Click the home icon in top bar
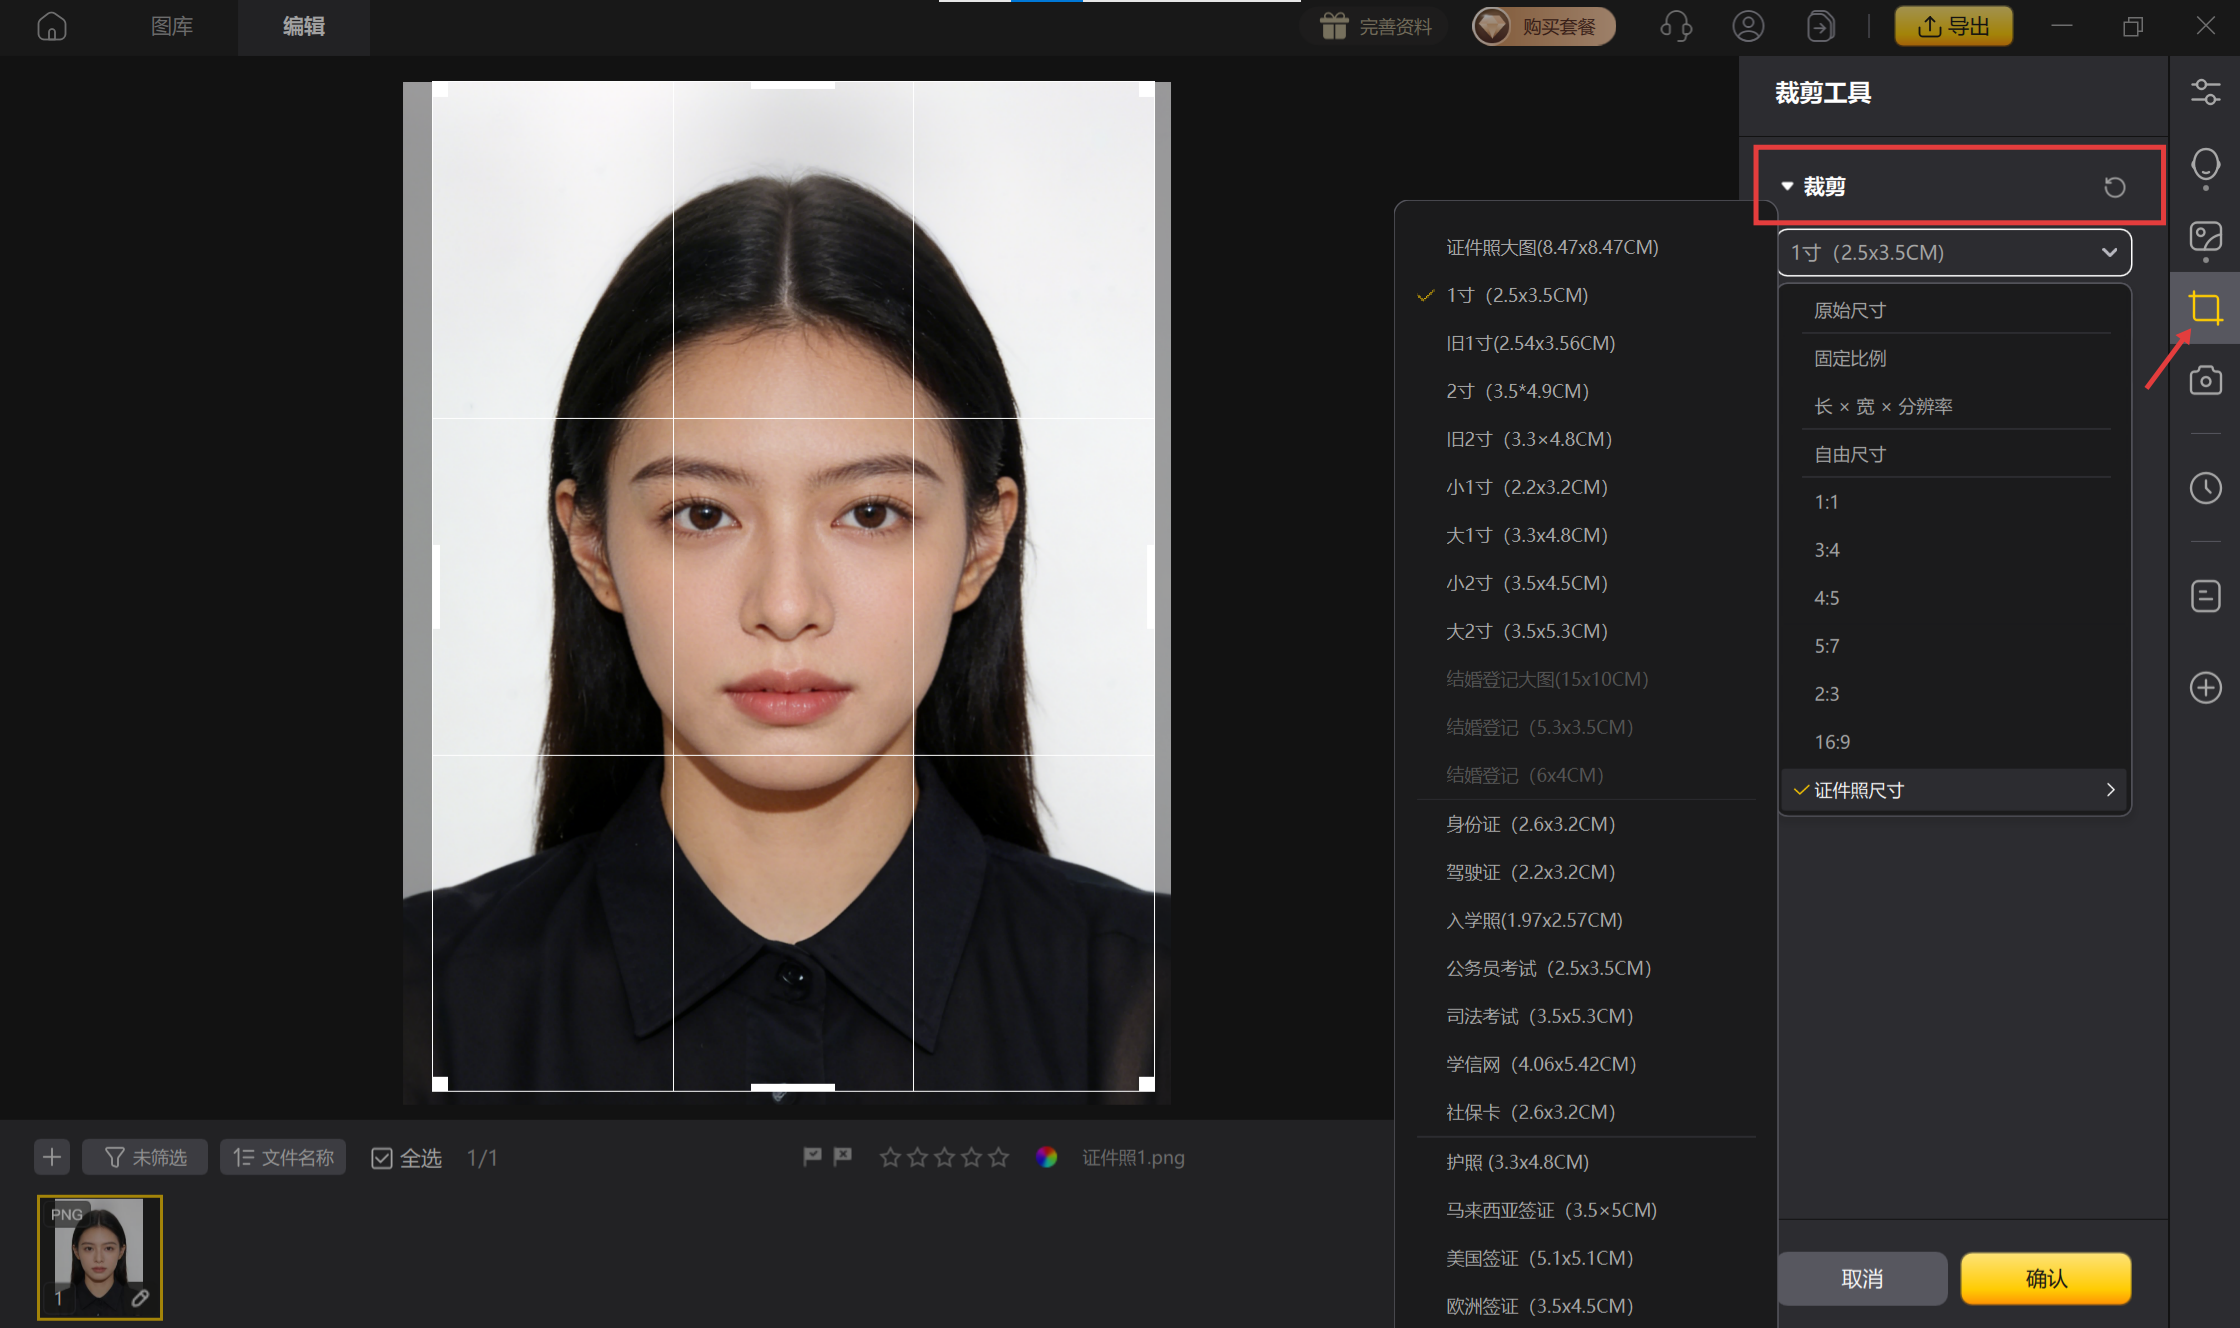The width and height of the screenshot is (2240, 1328). (52, 27)
